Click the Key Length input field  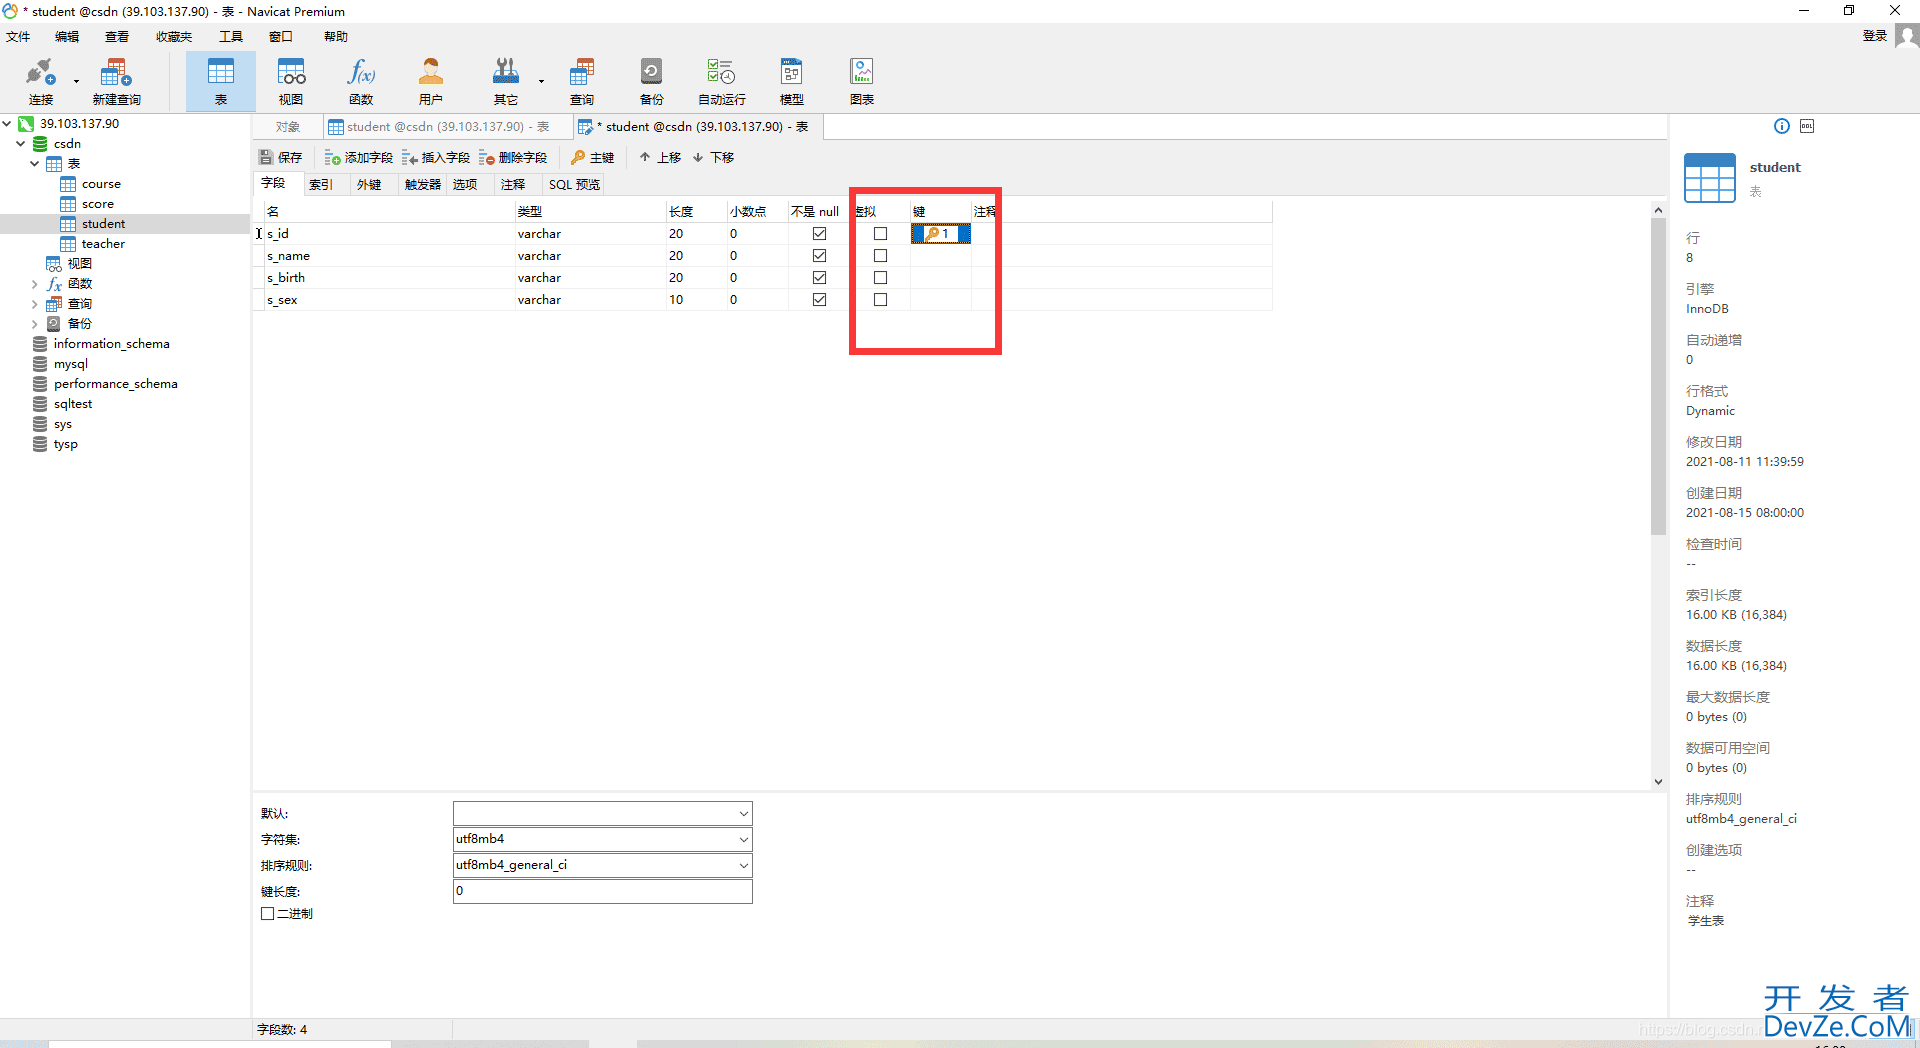pos(602,892)
